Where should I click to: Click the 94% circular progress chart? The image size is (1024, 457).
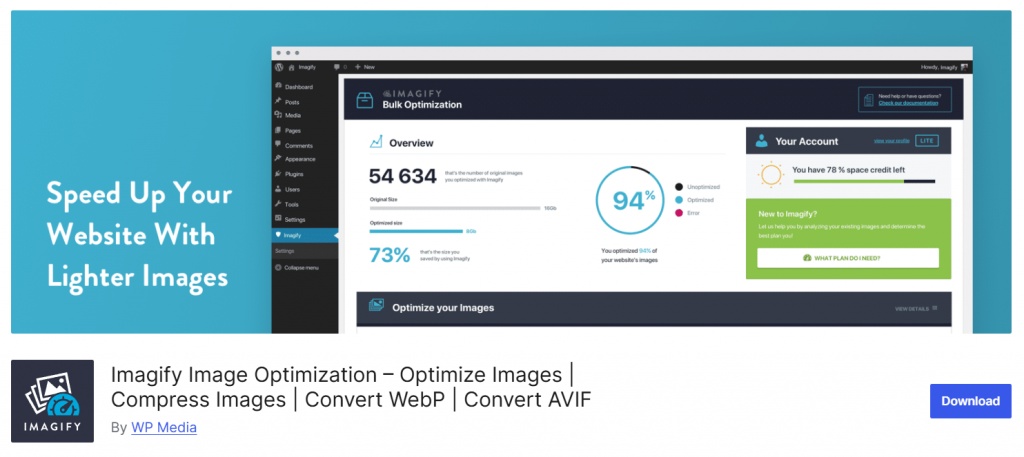pyautogui.click(x=628, y=200)
